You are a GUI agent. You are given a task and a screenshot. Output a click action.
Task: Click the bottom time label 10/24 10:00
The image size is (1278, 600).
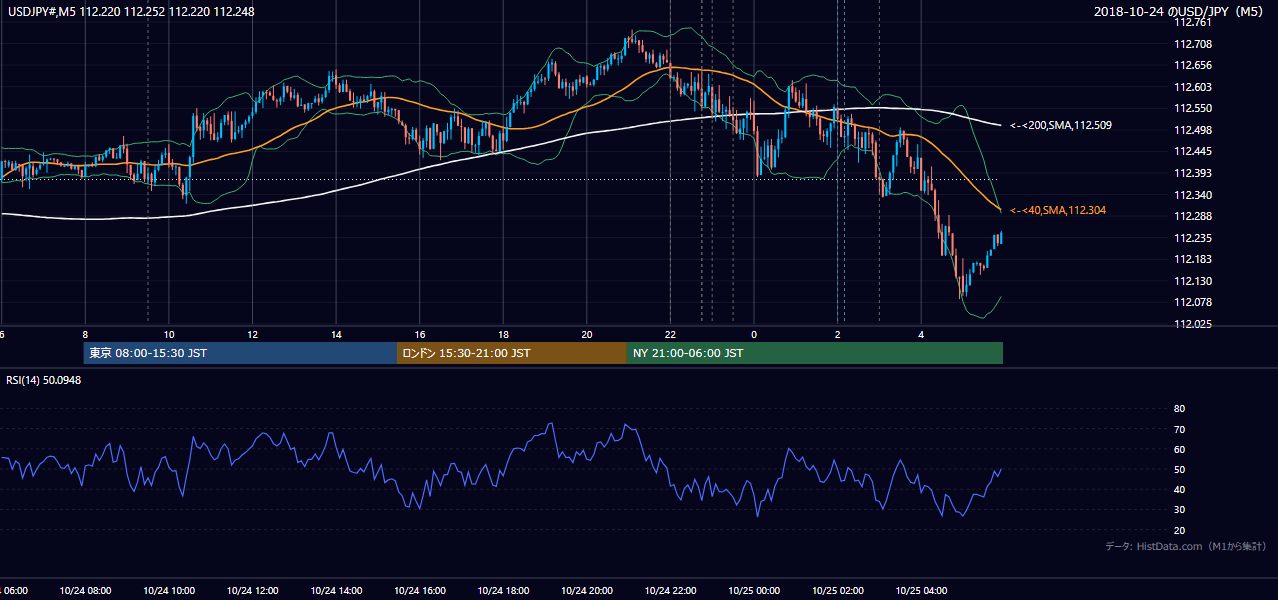pyautogui.click(x=168, y=591)
